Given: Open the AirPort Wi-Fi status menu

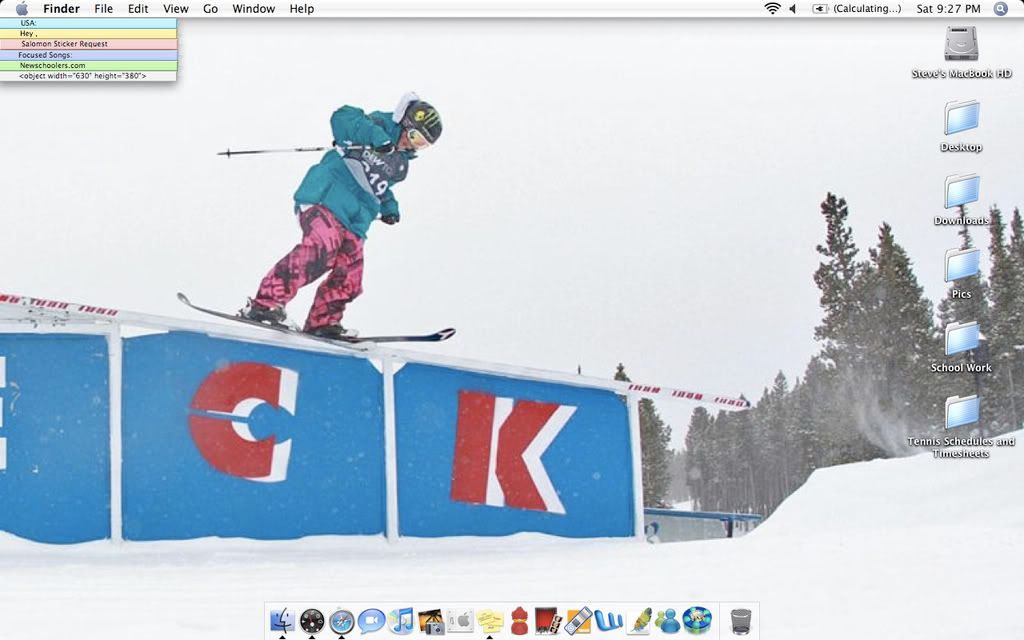Looking at the screenshot, I should click(772, 8).
